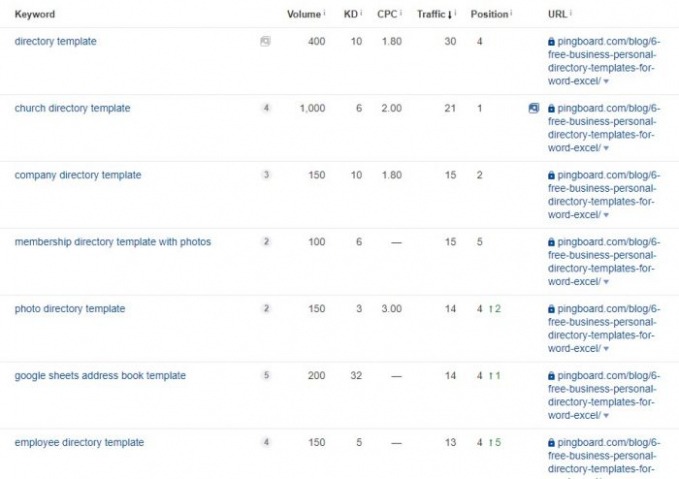Image resolution: width=679 pixels, height=479 pixels.
Task: Click the info icon next to CPC
Action: click(399, 14)
